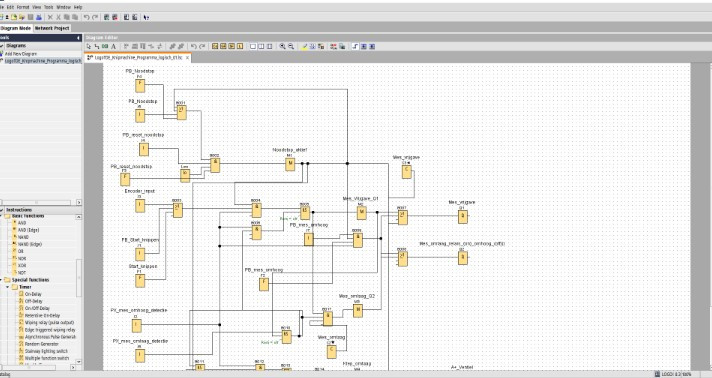Select the arrow Selection tool in Diagram Editor toolbar
Image resolution: width=712 pixels, height=378 pixels.
(x=89, y=46)
